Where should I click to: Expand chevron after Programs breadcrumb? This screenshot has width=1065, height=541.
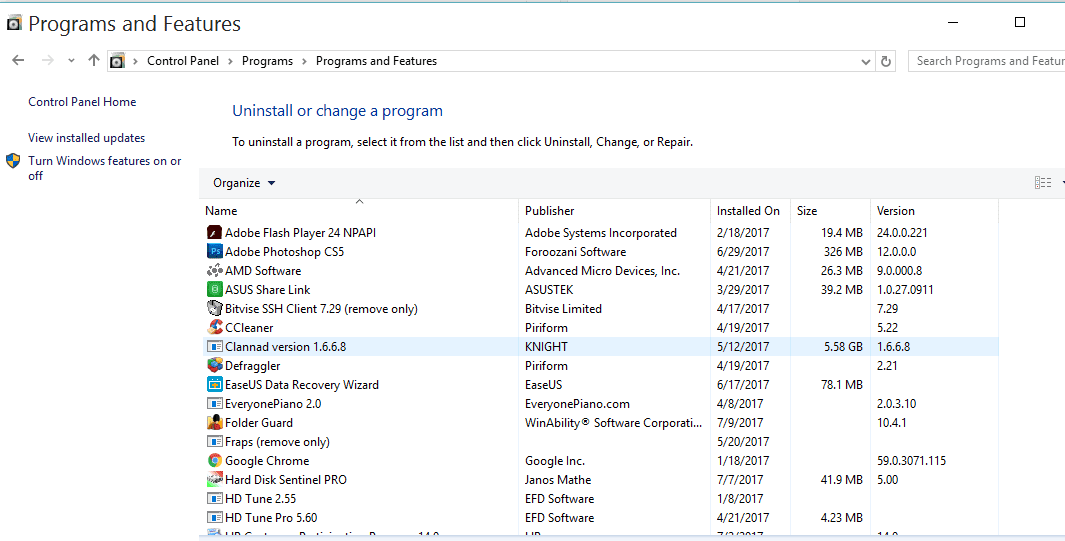[304, 61]
